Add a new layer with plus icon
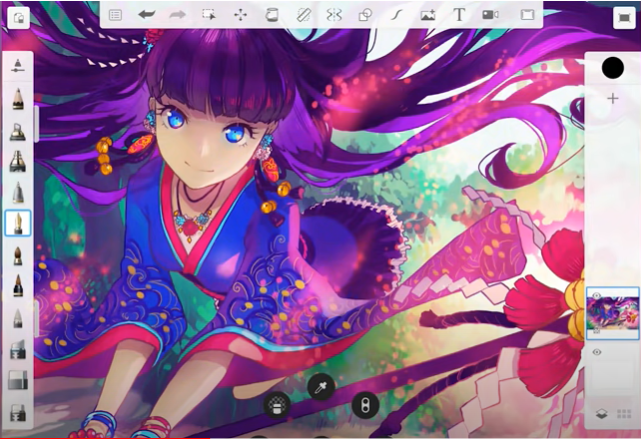641x439 pixels. pos(612,99)
